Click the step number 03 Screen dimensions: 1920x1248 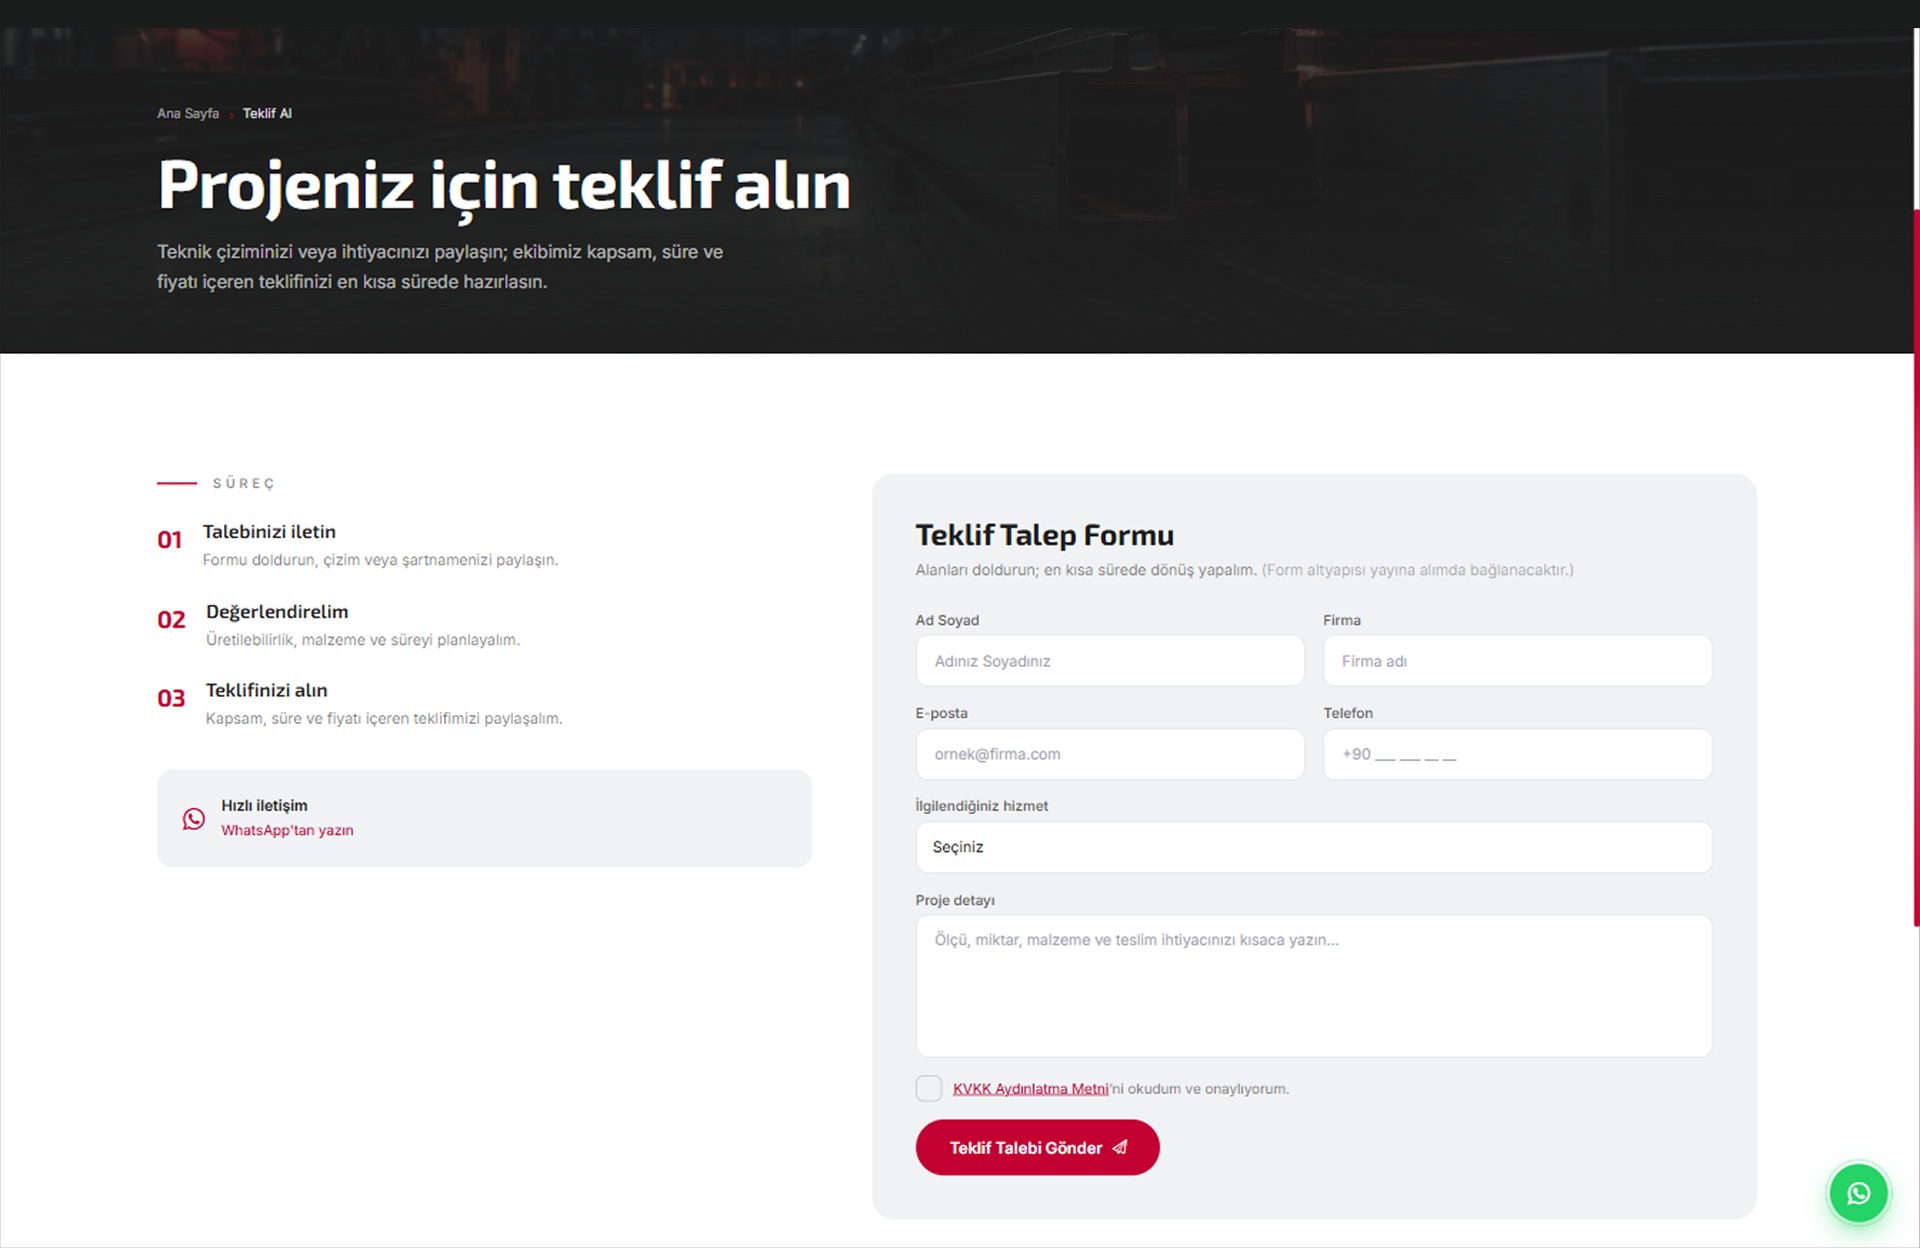tap(171, 698)
